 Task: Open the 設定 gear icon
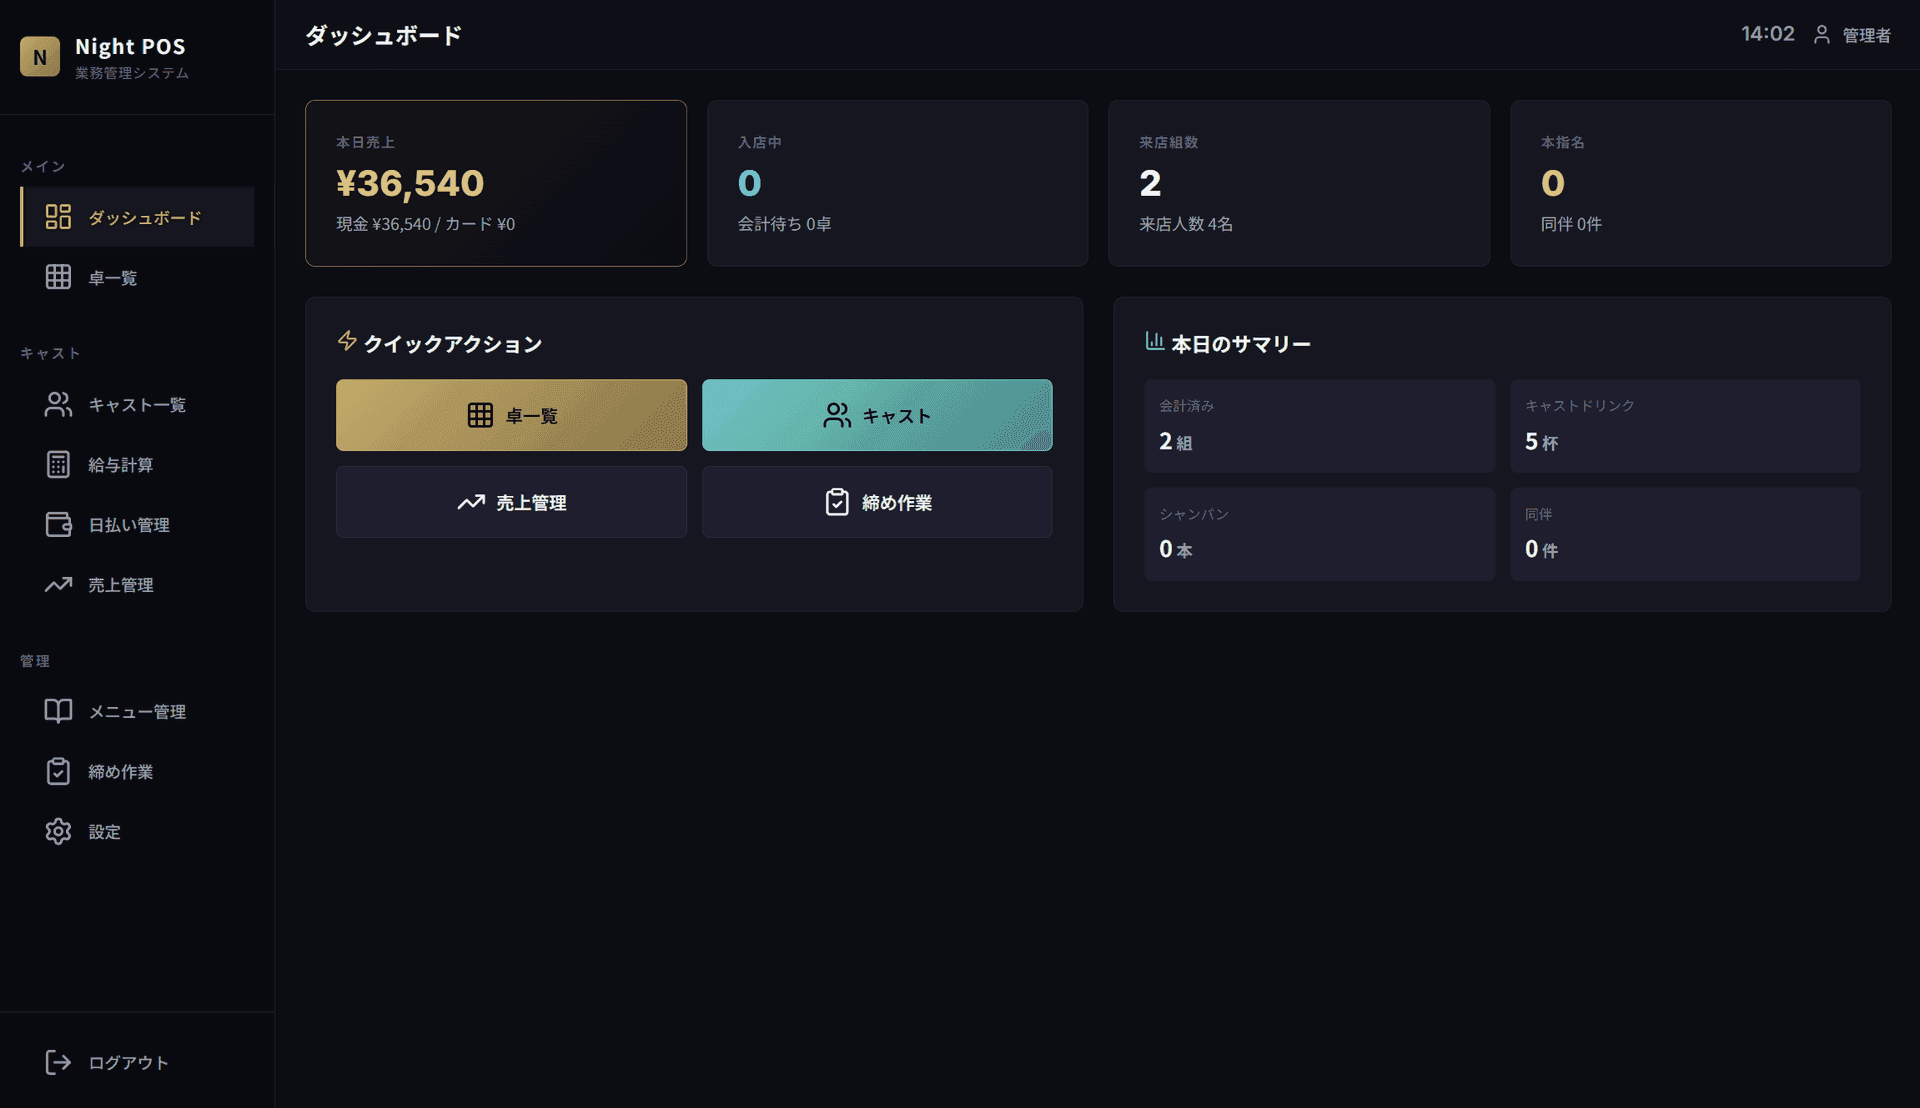[58, 831]
